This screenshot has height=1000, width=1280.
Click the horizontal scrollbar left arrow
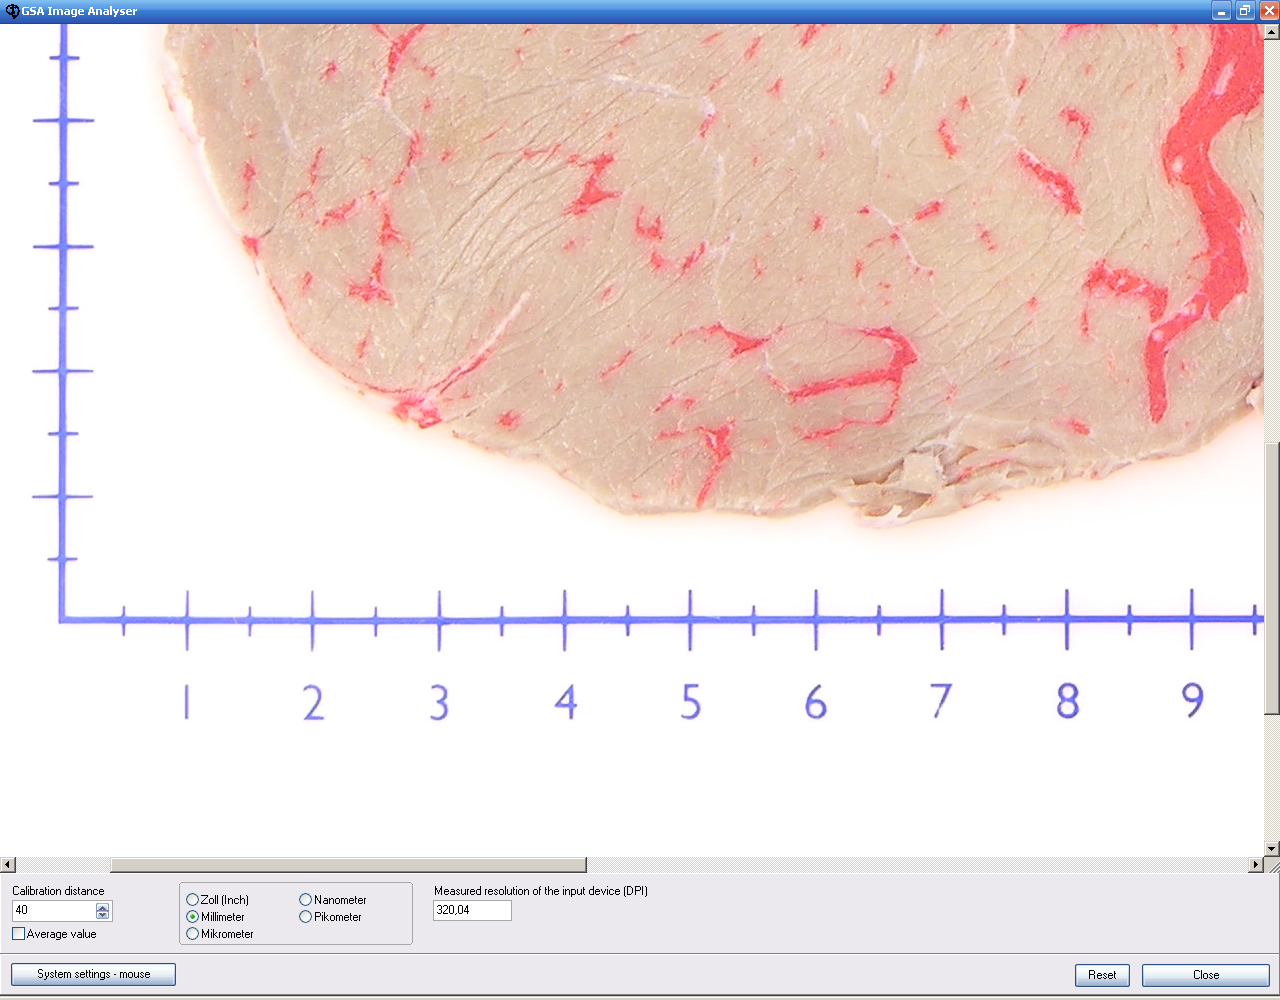pos(8,865)
